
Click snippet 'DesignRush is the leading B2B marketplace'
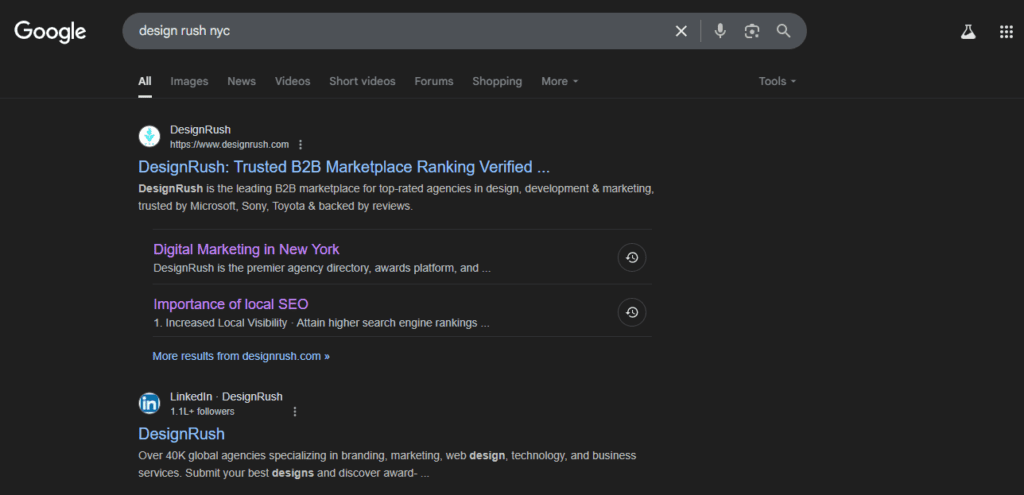[x=396, y=197]
